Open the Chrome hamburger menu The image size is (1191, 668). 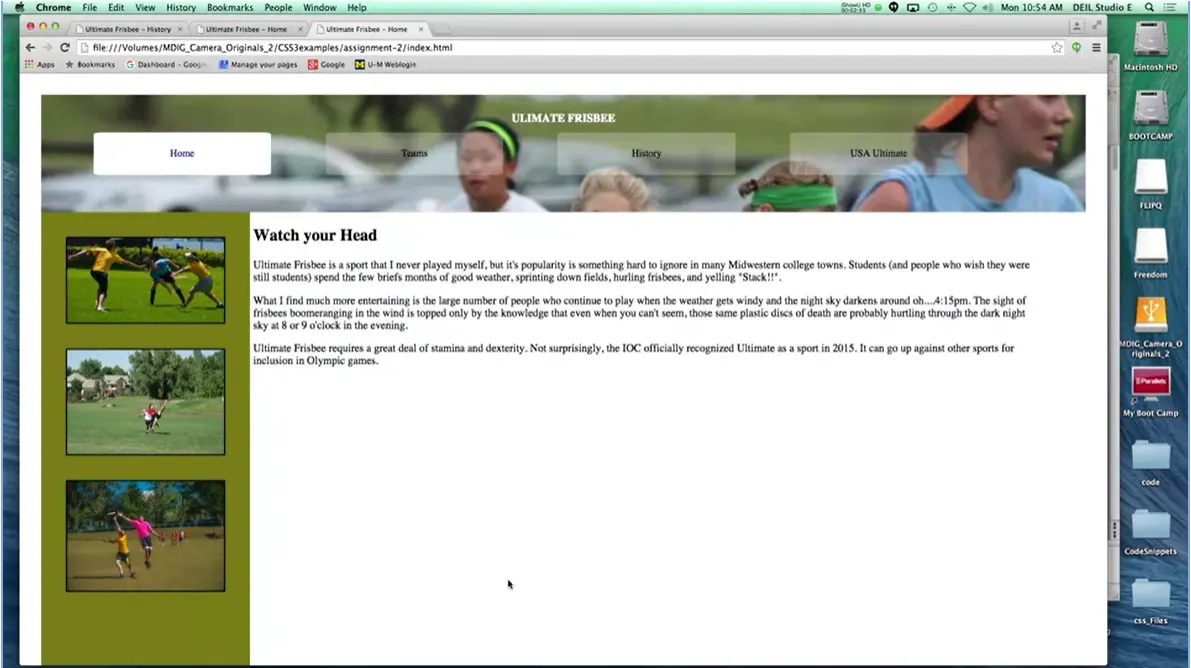(1096, 47)
